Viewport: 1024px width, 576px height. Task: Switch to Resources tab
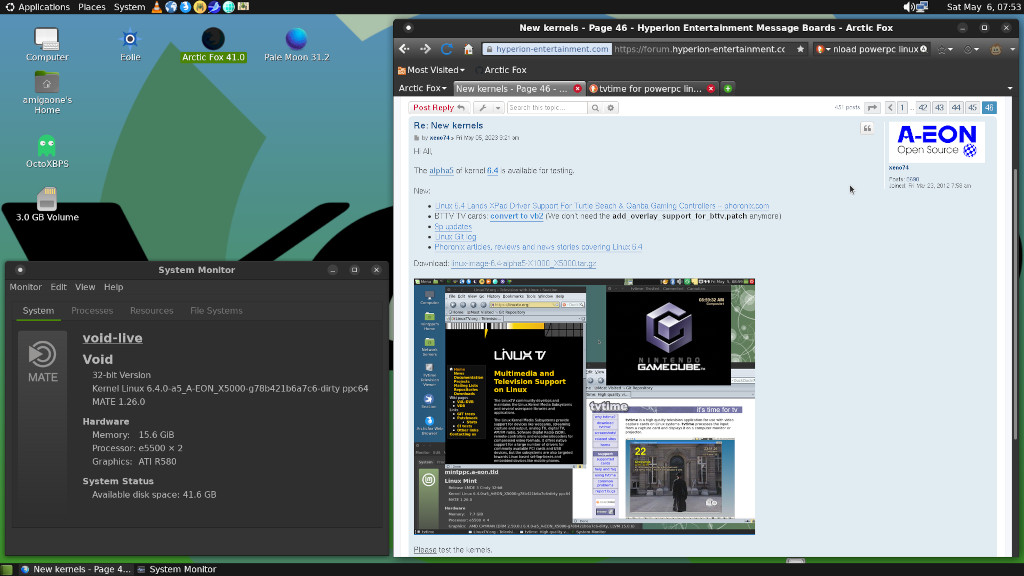point(152,311)
